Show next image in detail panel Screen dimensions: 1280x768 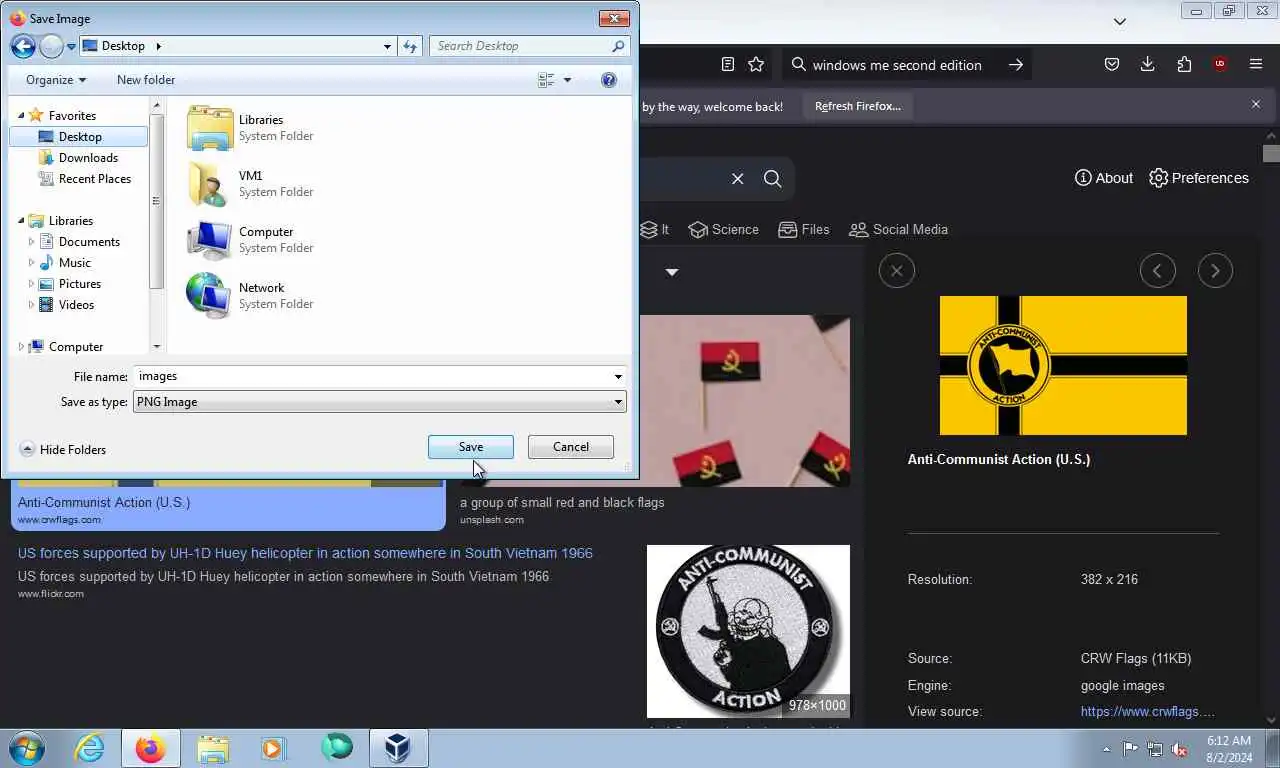1215,271
